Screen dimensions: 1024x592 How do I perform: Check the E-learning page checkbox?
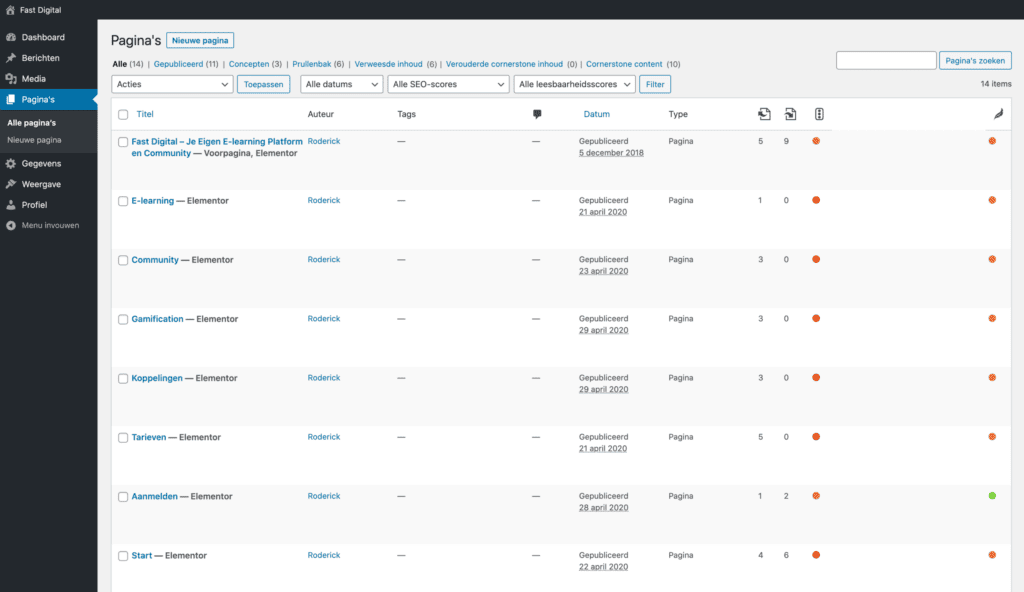(123, 201)
